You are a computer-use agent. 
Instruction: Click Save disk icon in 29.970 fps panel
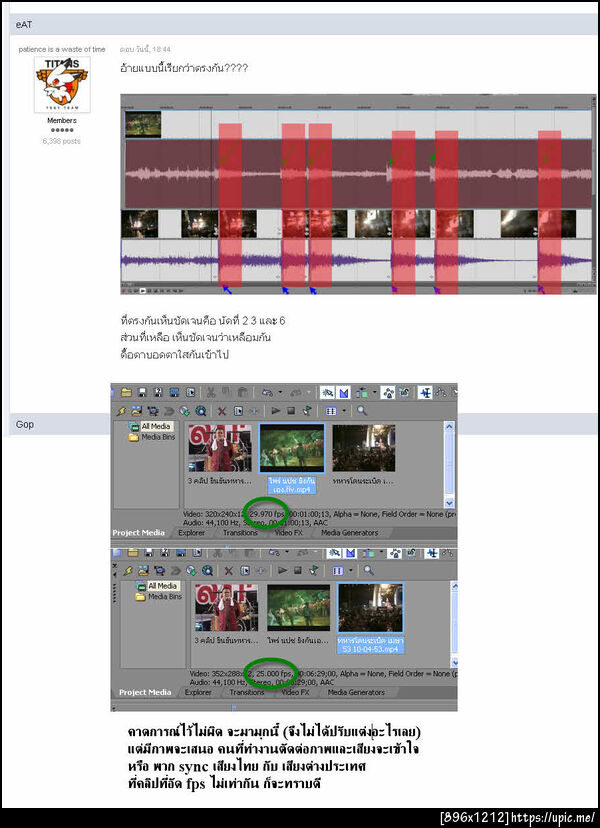pyautogui.click(x=142, y=392)
